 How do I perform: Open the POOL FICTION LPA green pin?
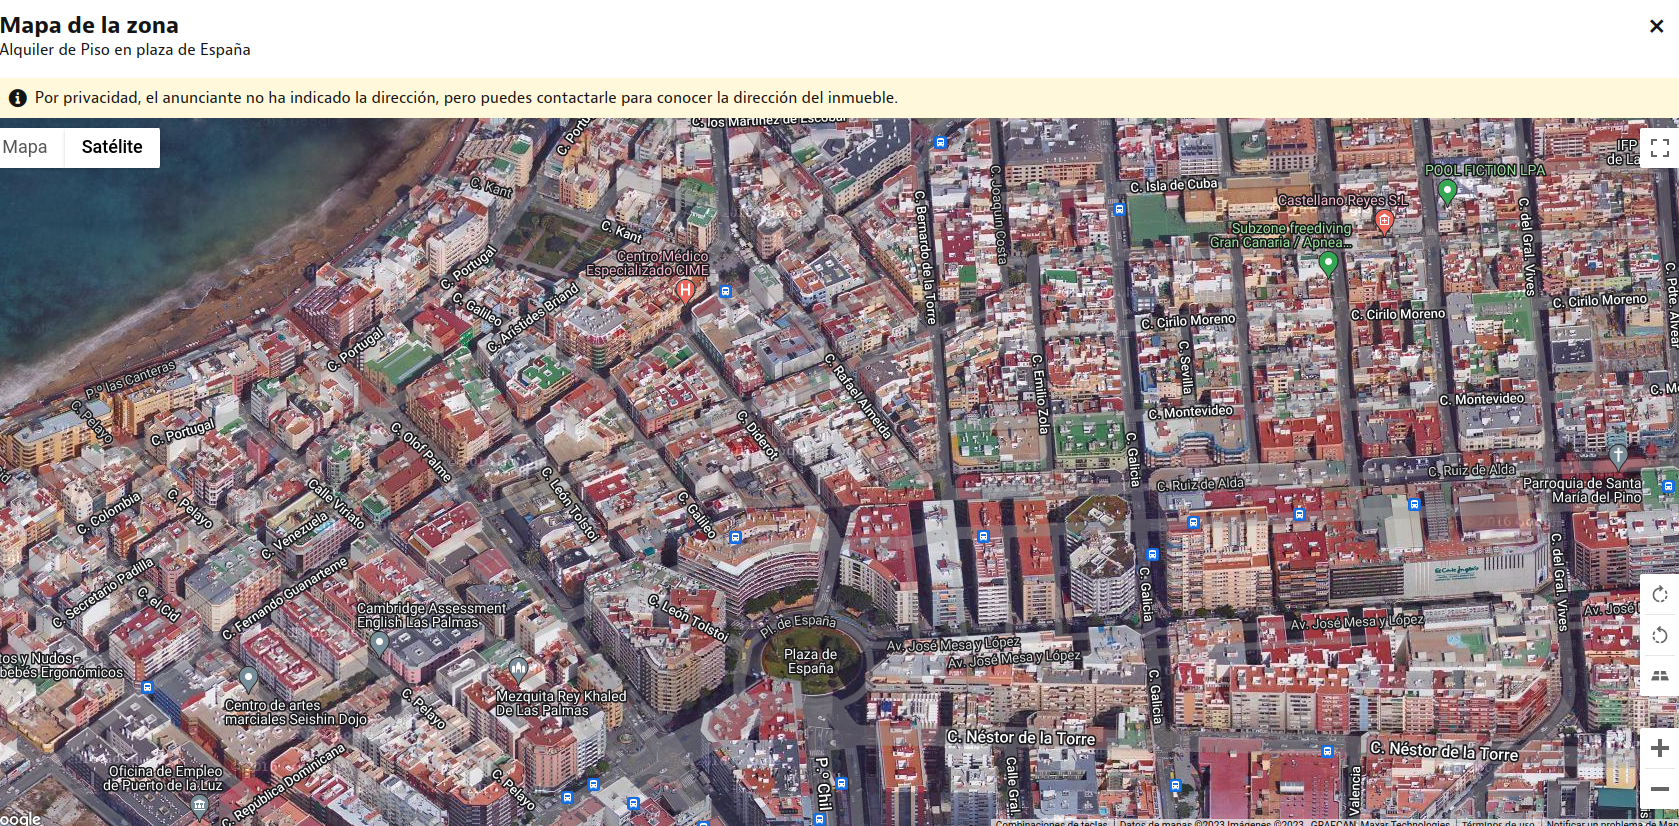[x=1447, y=191]
